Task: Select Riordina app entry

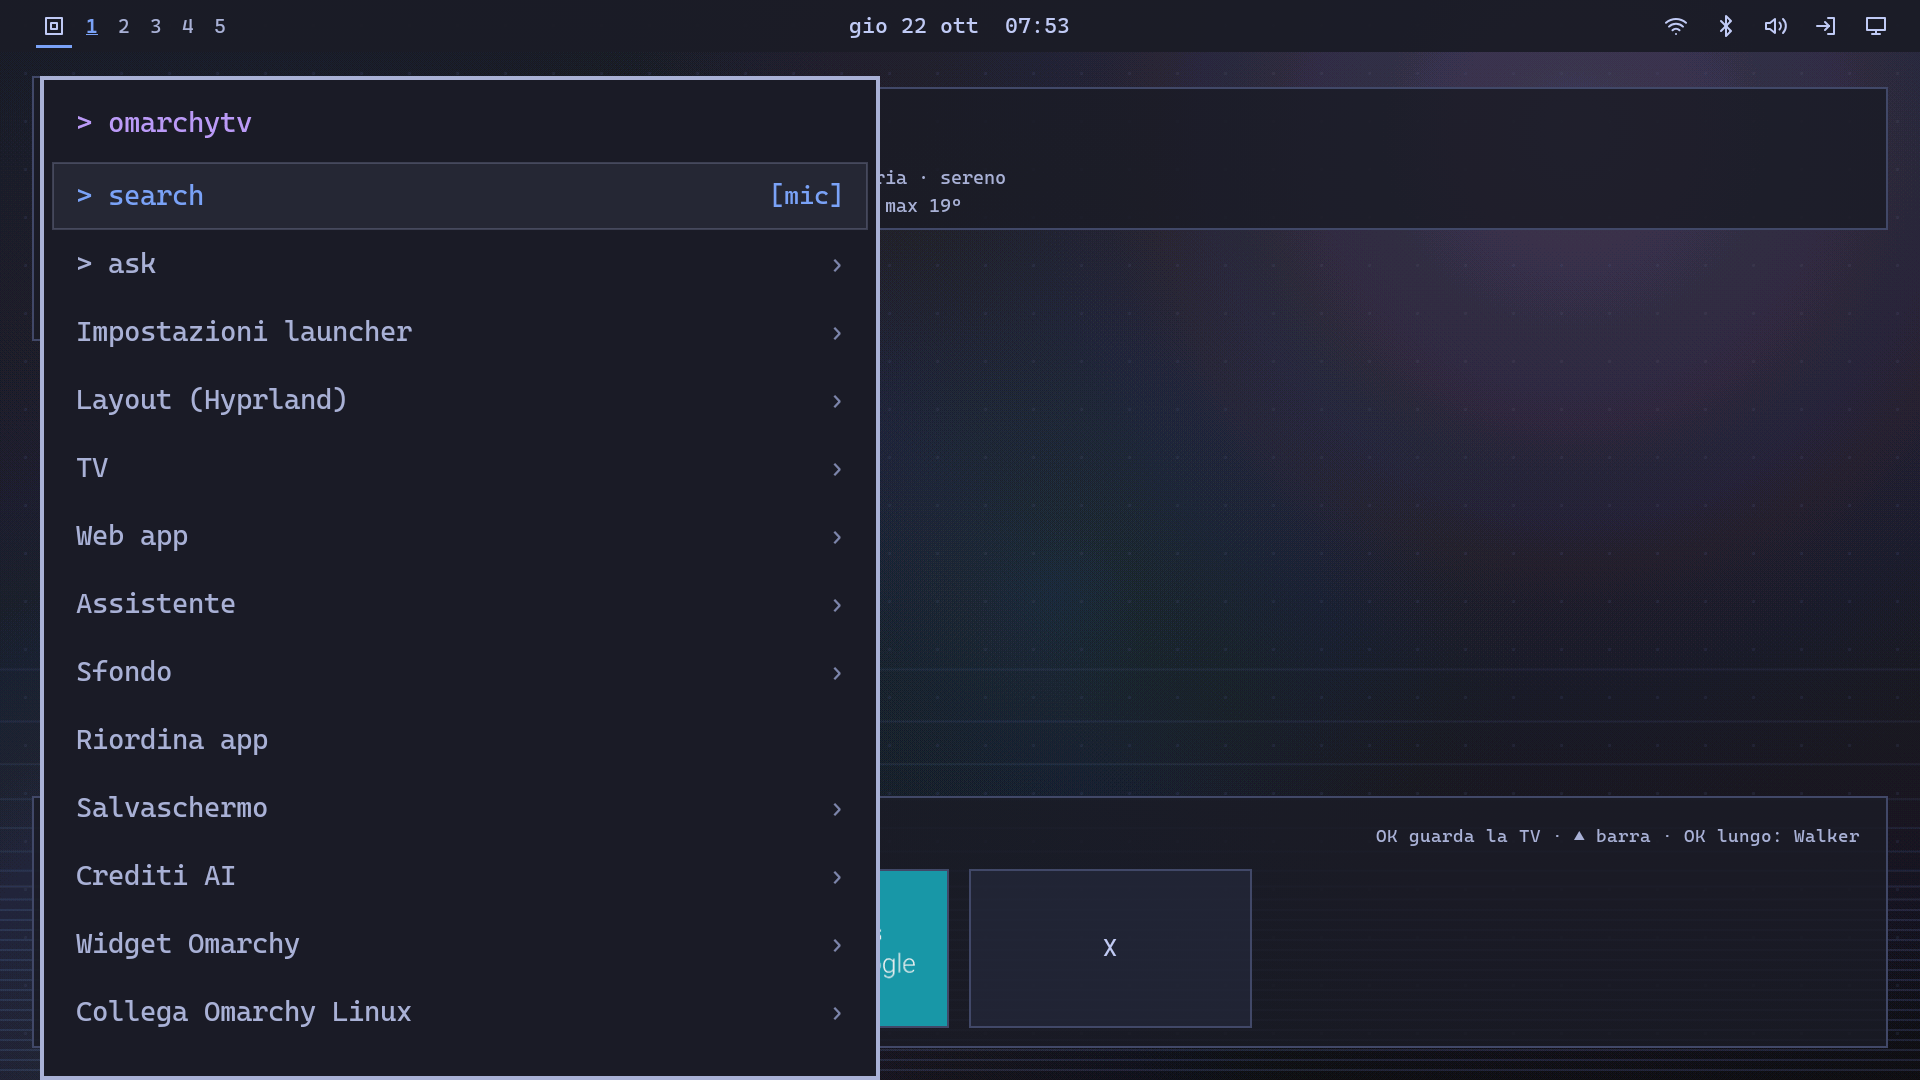Action: 460,740
